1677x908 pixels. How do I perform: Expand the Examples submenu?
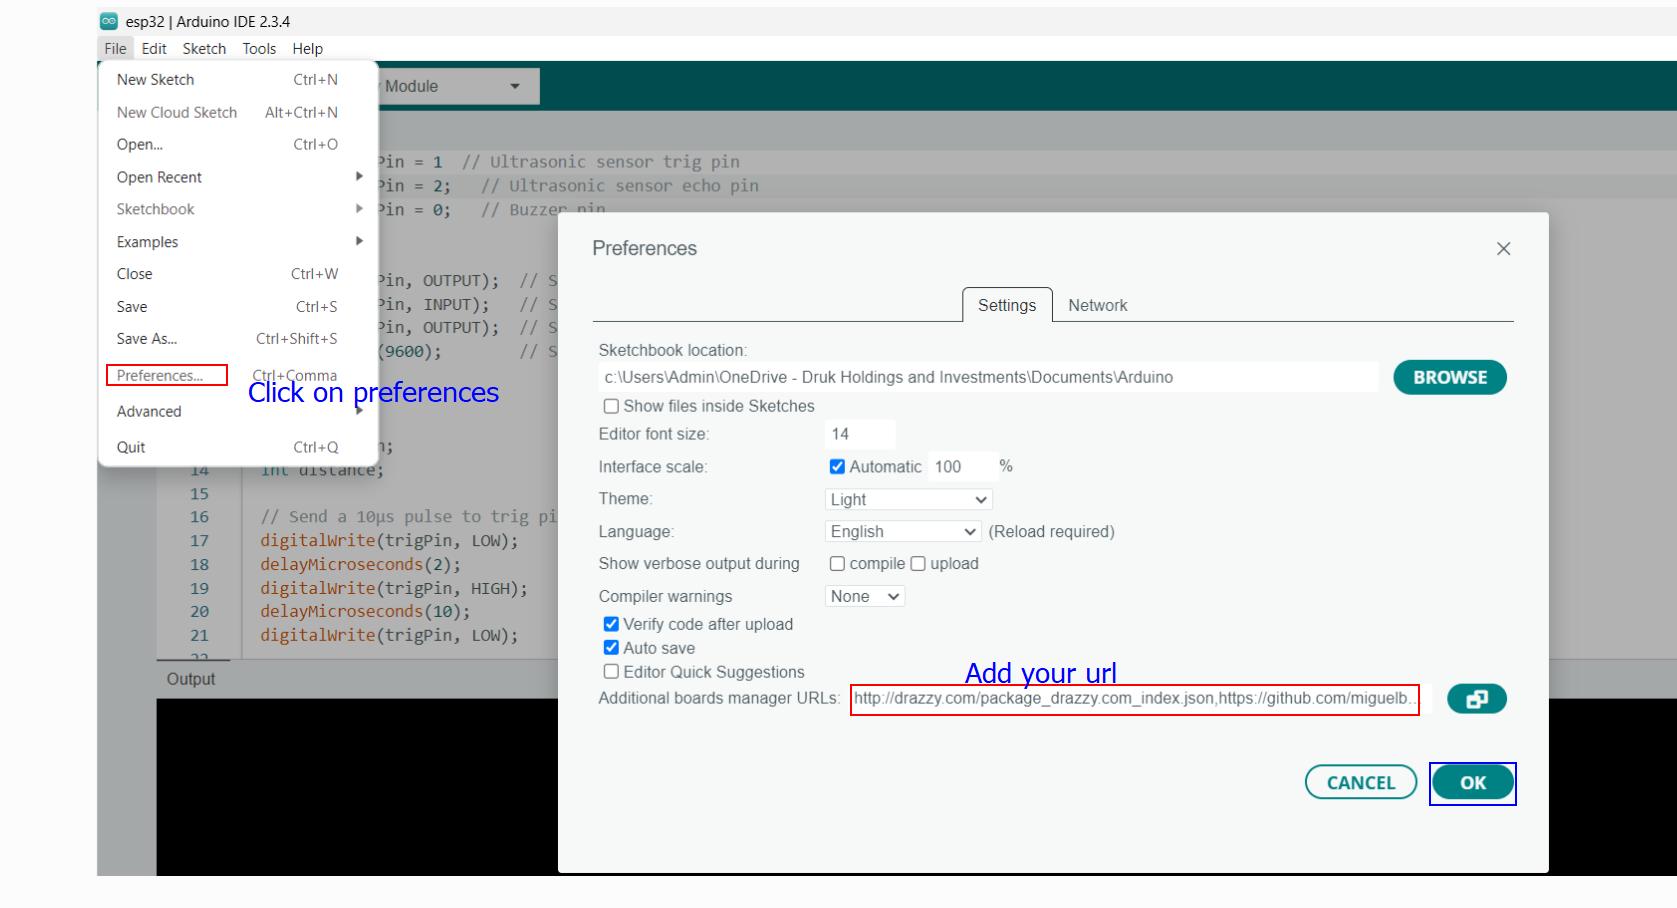pyautogui.click(x=238, y=241)
